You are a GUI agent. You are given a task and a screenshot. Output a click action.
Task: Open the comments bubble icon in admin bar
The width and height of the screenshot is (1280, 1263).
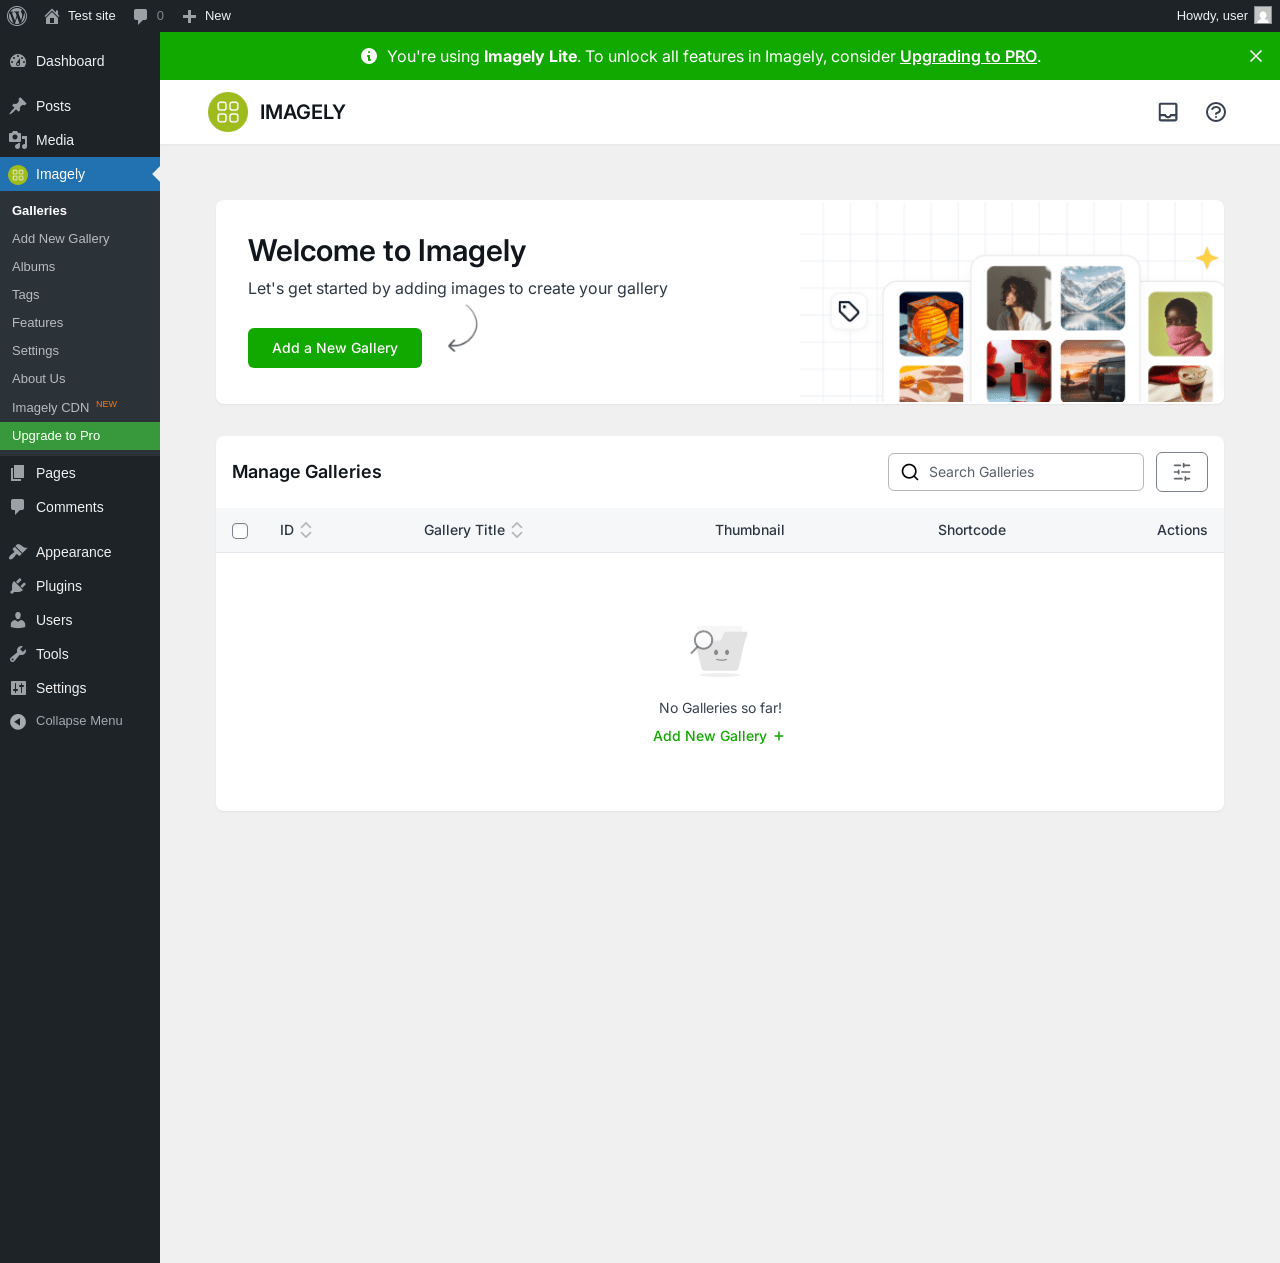tap(141, 16)
